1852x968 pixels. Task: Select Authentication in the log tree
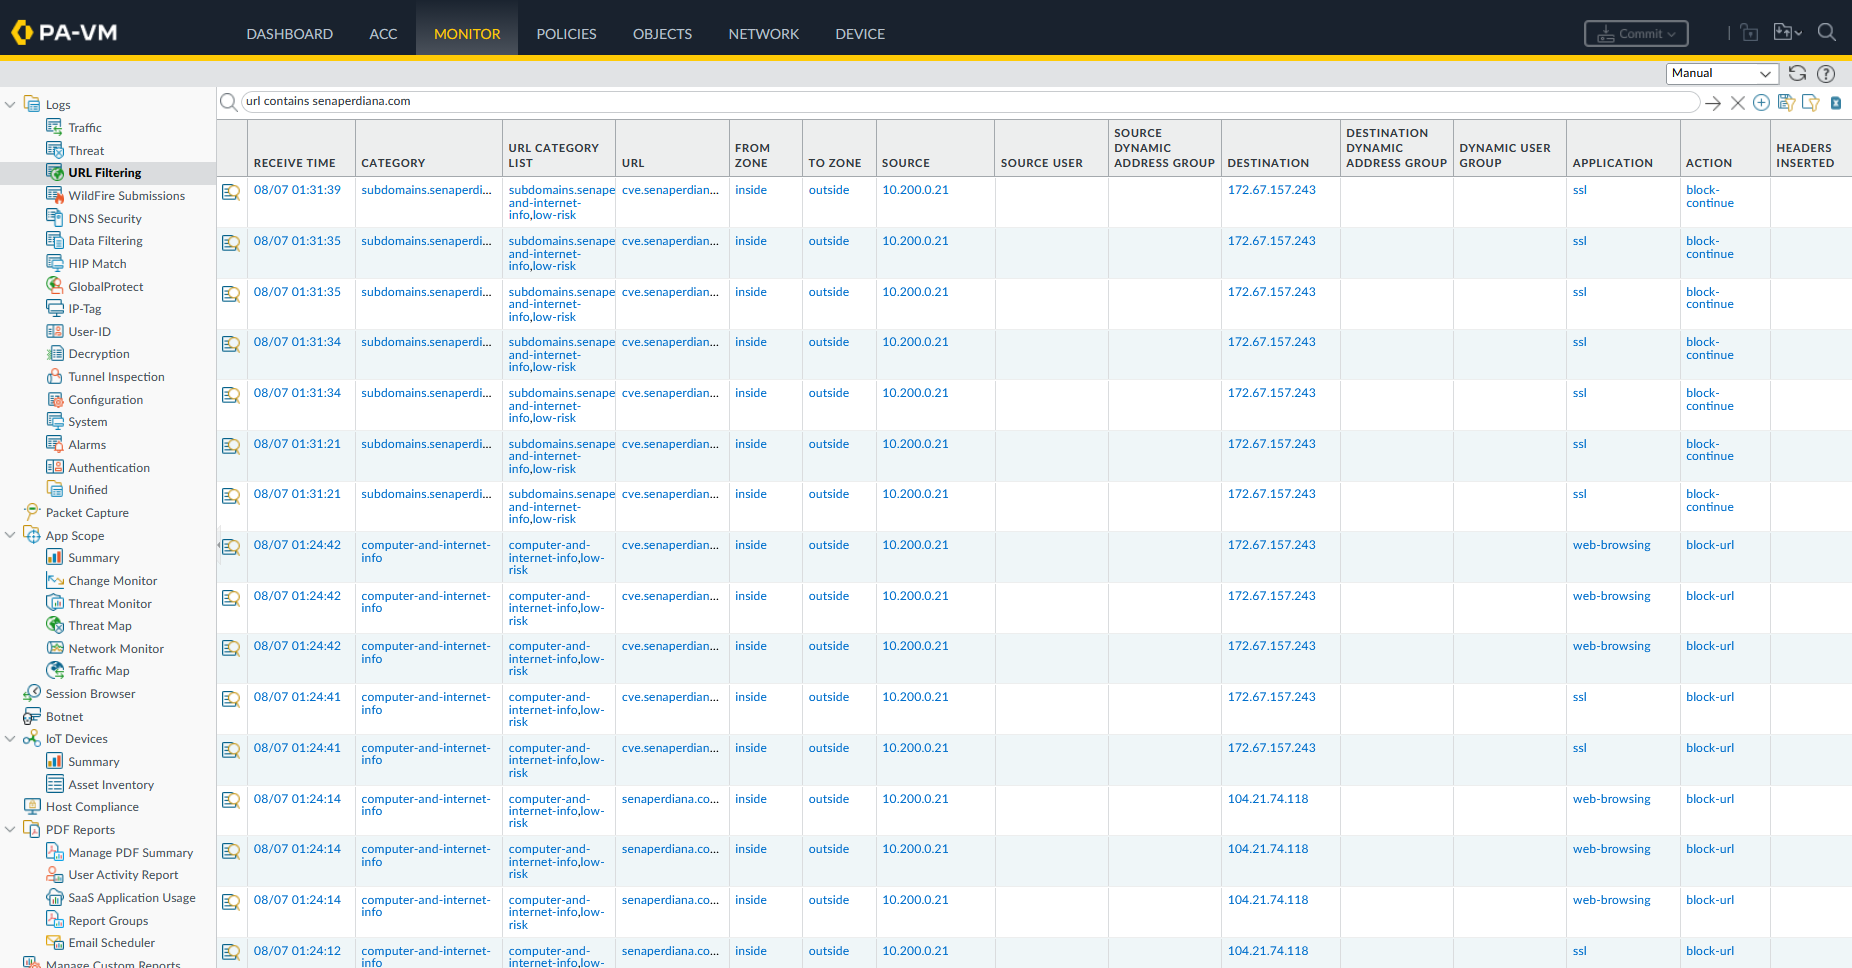(x=109, y=468)
